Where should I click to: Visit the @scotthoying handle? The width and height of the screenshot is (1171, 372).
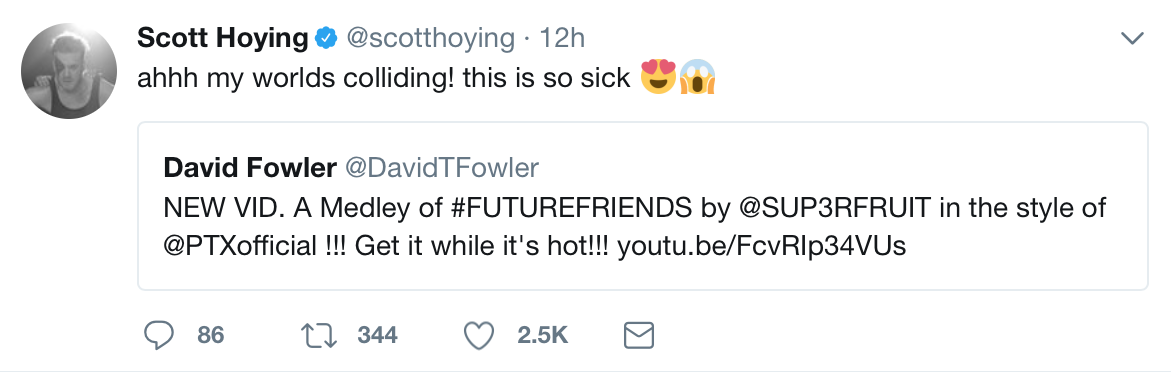point(429,39)
